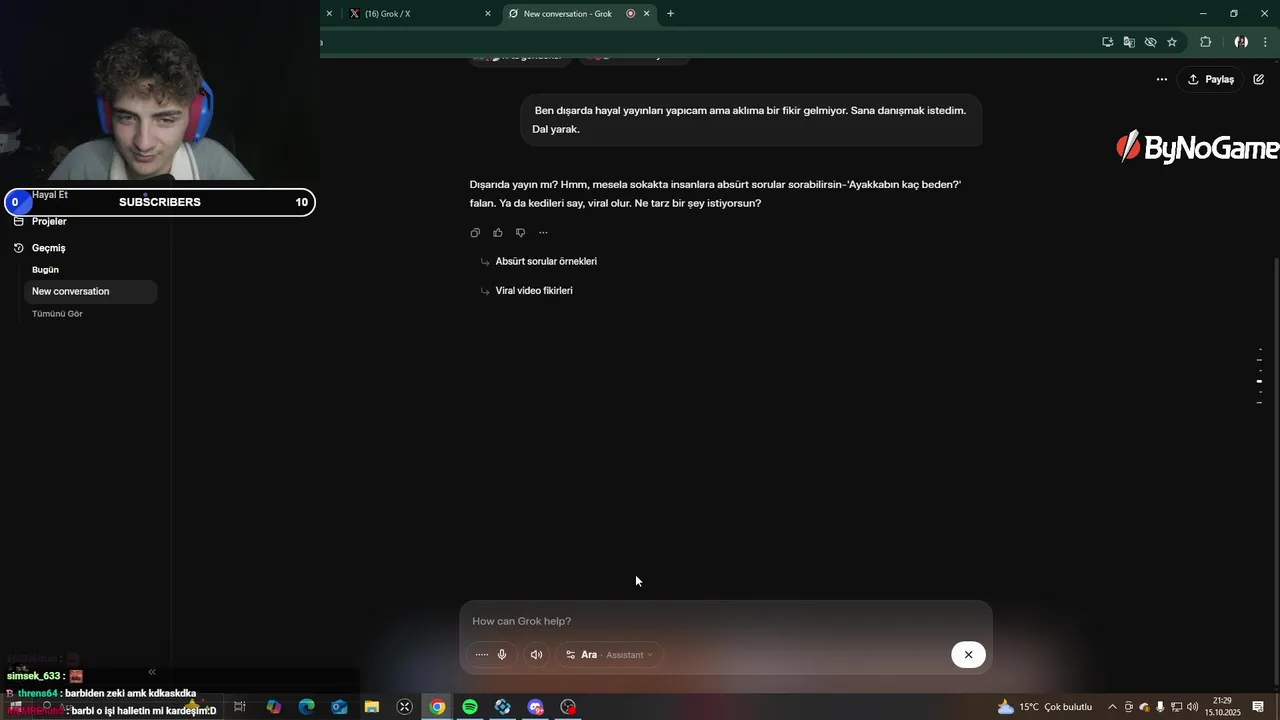This screenshot has height=720, width=1280.
Task: Open a new browser tab
Action: point(670,14)
